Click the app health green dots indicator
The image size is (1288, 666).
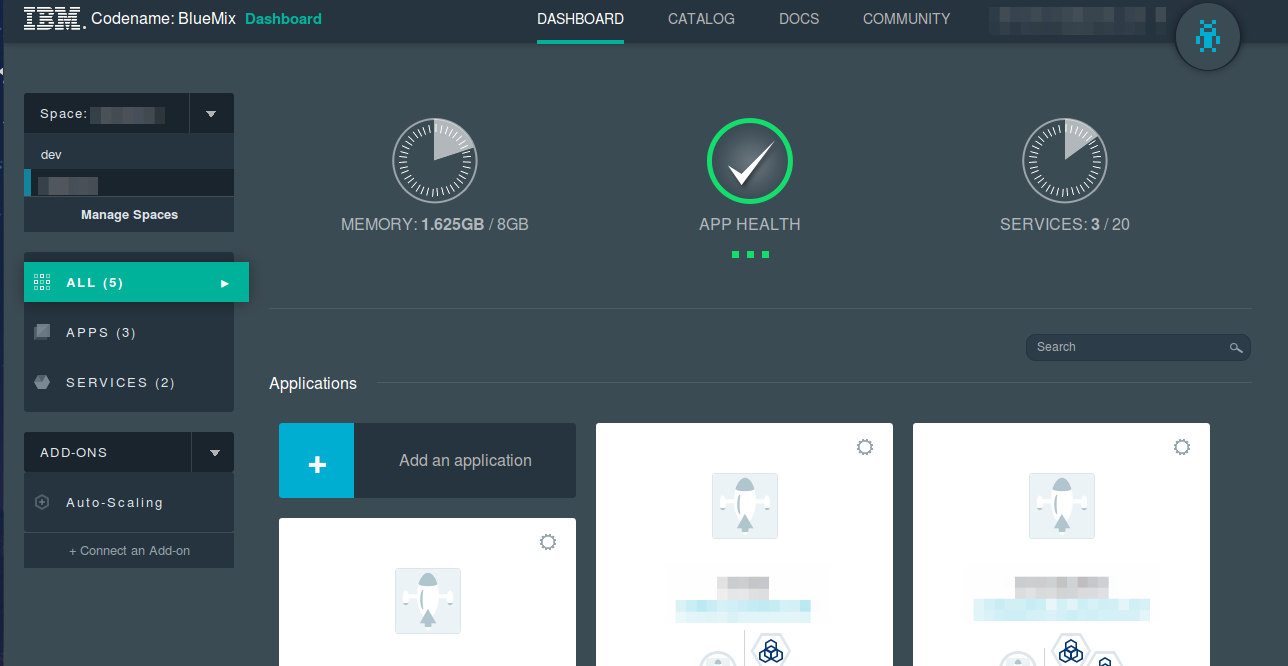pyautogui.click(x=749, y=255)
